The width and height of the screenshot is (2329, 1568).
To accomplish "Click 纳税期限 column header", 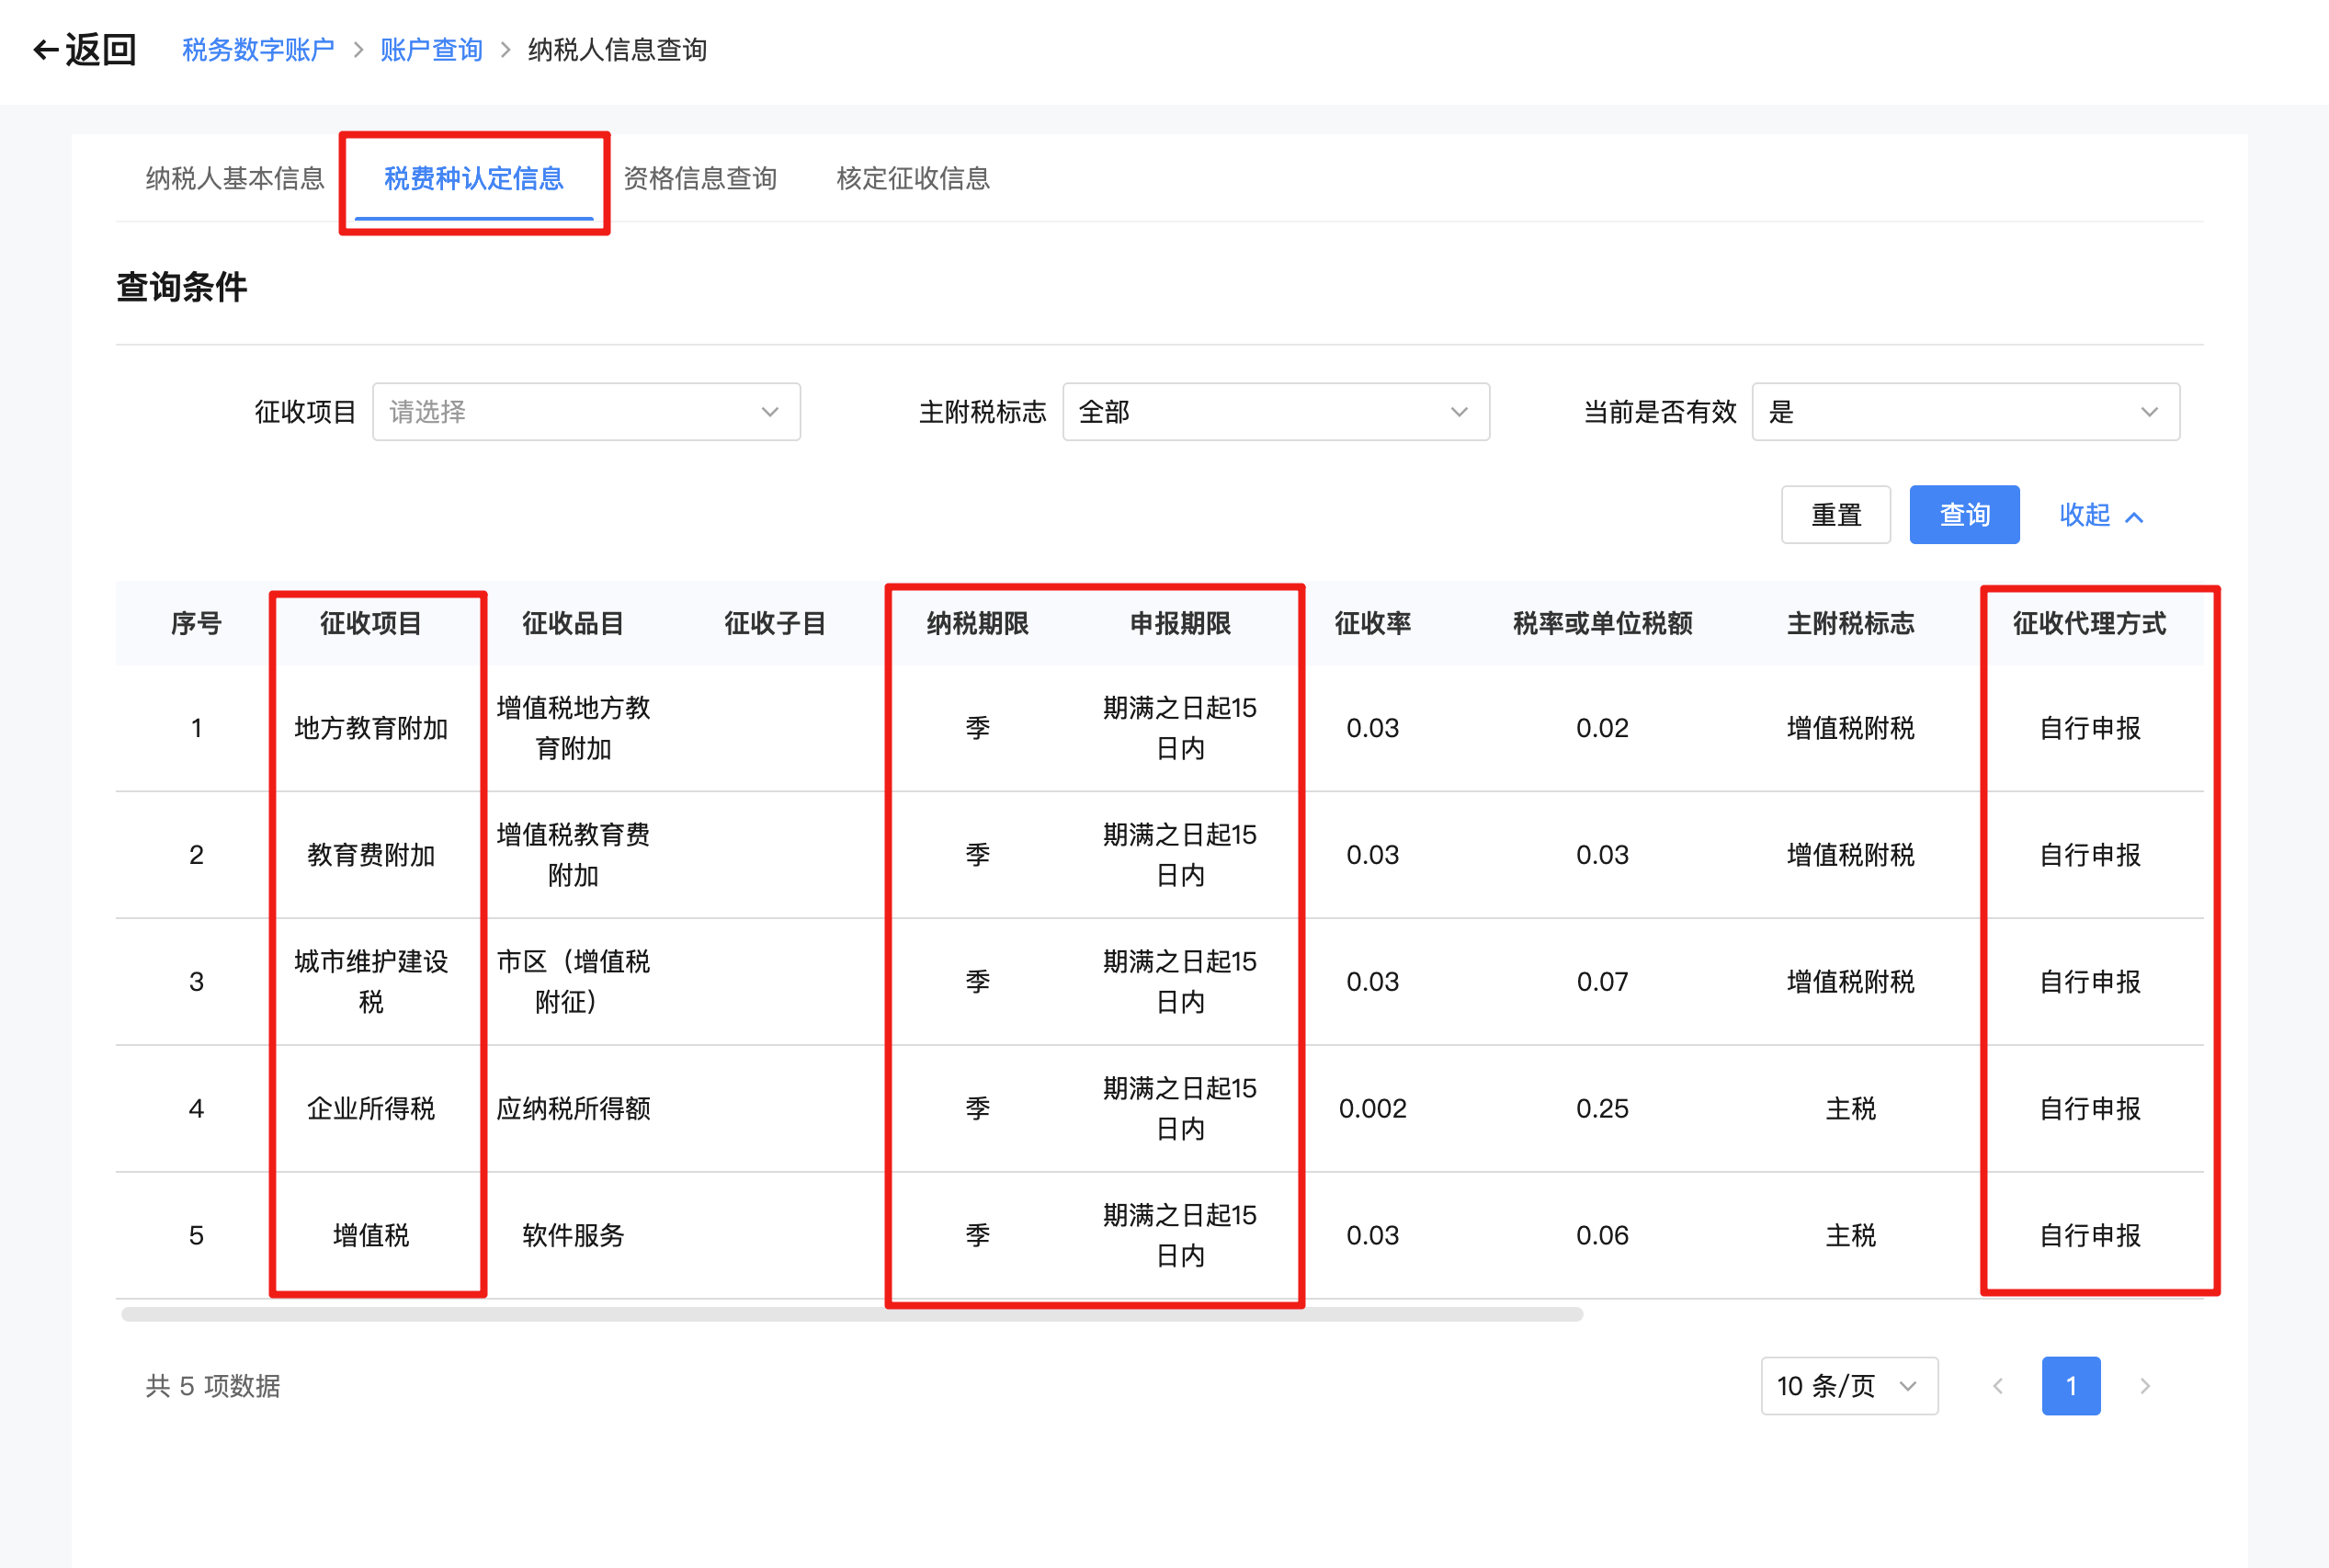I will [978, 623].
